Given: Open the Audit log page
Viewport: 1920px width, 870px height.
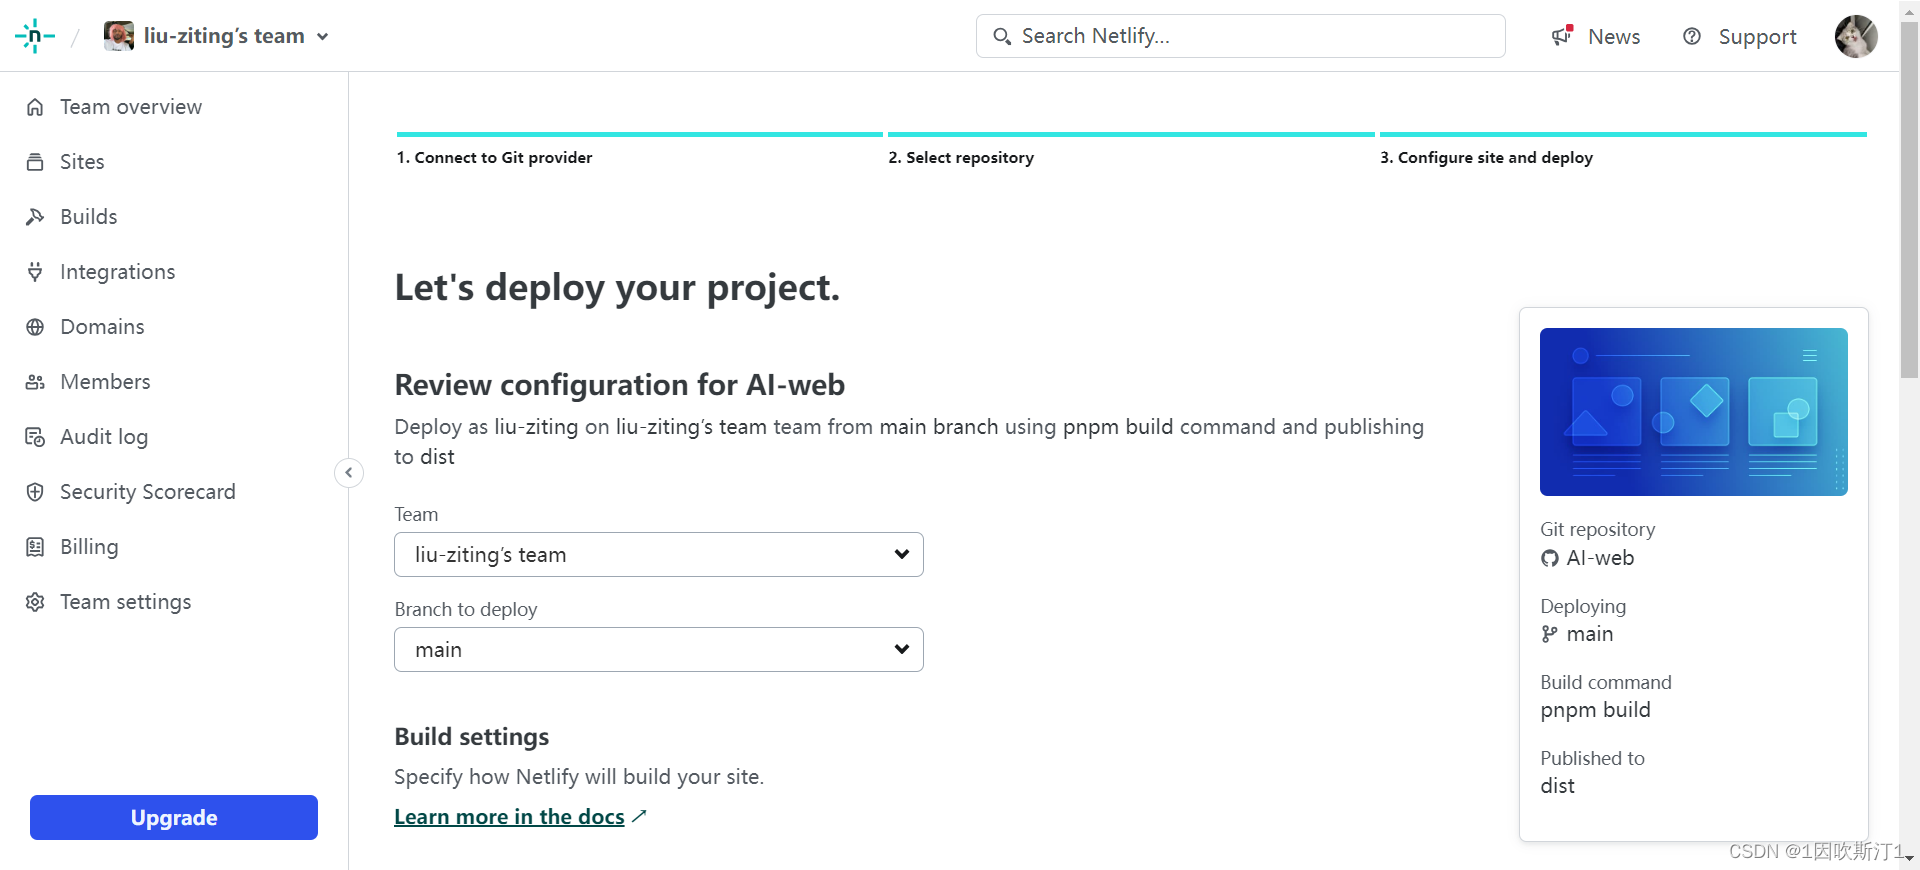Looking at the screenshot, I should [104, 437].
